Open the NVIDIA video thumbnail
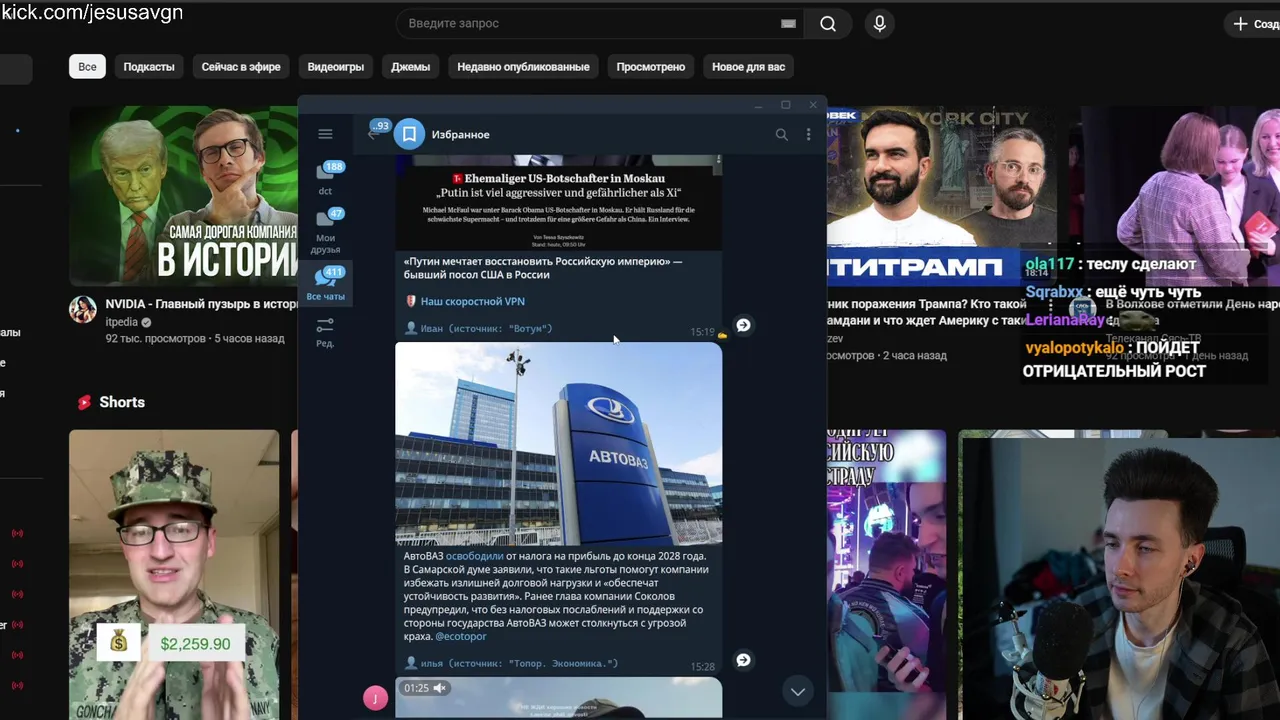This screenshot has width=1280, height=720. point(183,195)
